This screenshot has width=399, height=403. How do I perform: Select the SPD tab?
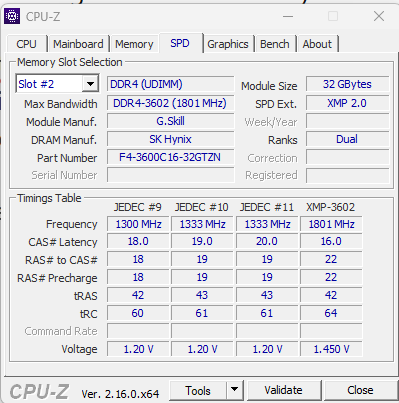pos(180,43)
